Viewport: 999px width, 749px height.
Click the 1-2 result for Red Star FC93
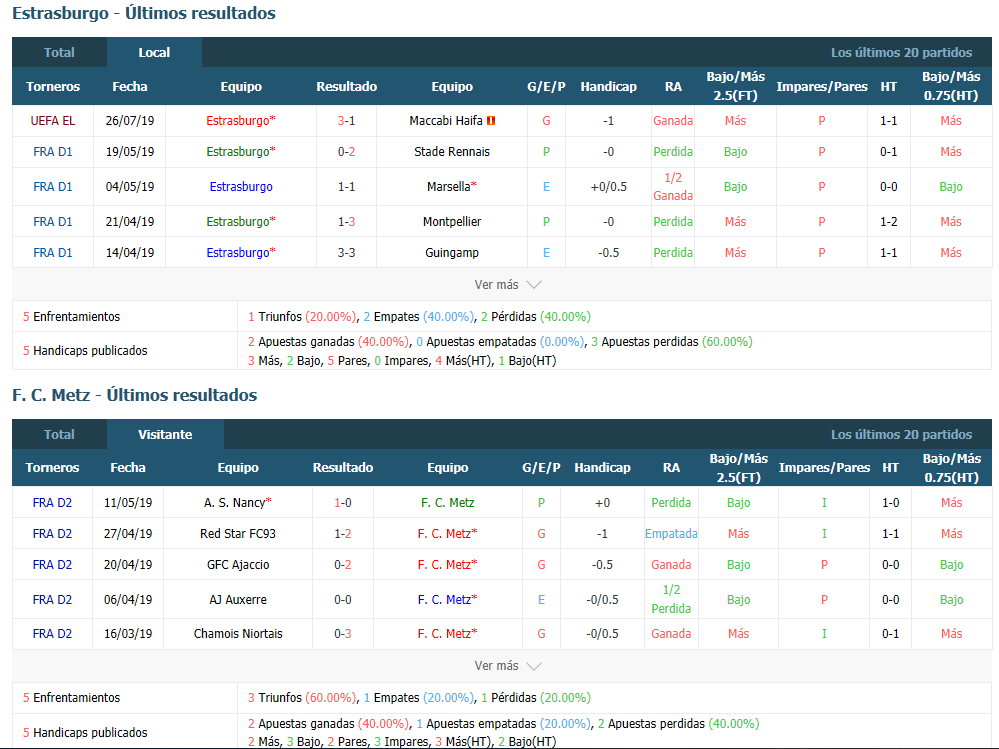coord(343,533)
